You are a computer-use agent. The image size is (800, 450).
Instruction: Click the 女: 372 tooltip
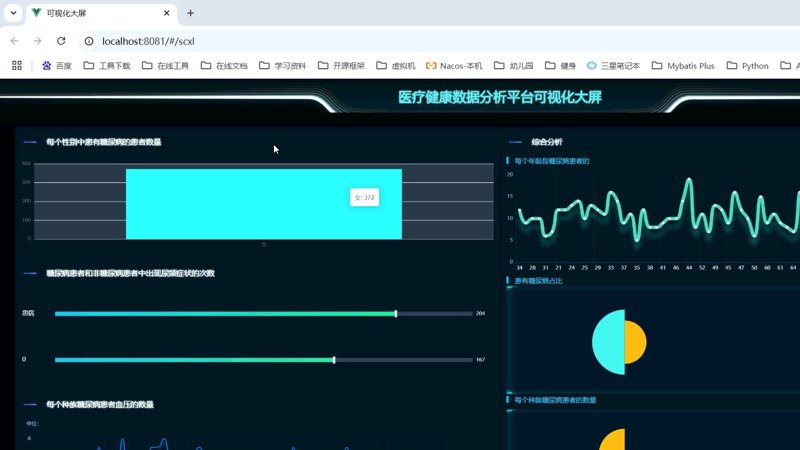pyautogui.click(x=364, y=197)
